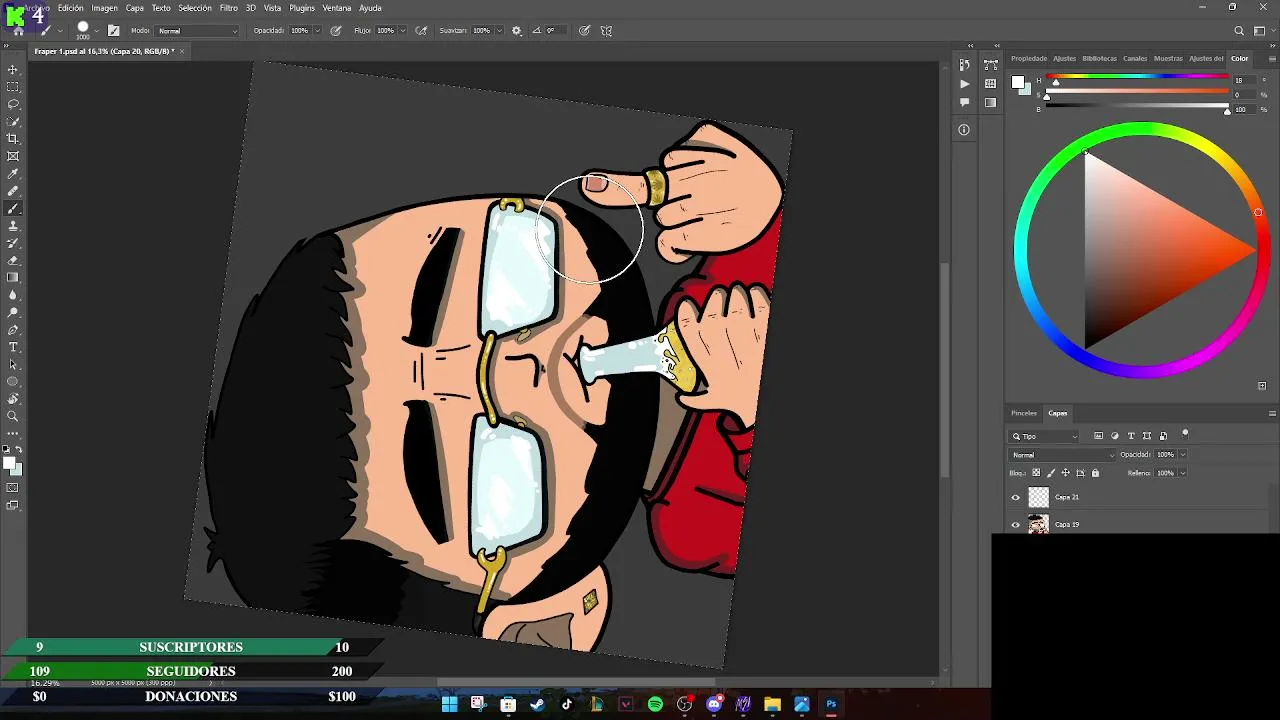Select the Eraser tool
Image resolution: width=1280 pixels, height=720 pixels.
(x=13, y=260)
